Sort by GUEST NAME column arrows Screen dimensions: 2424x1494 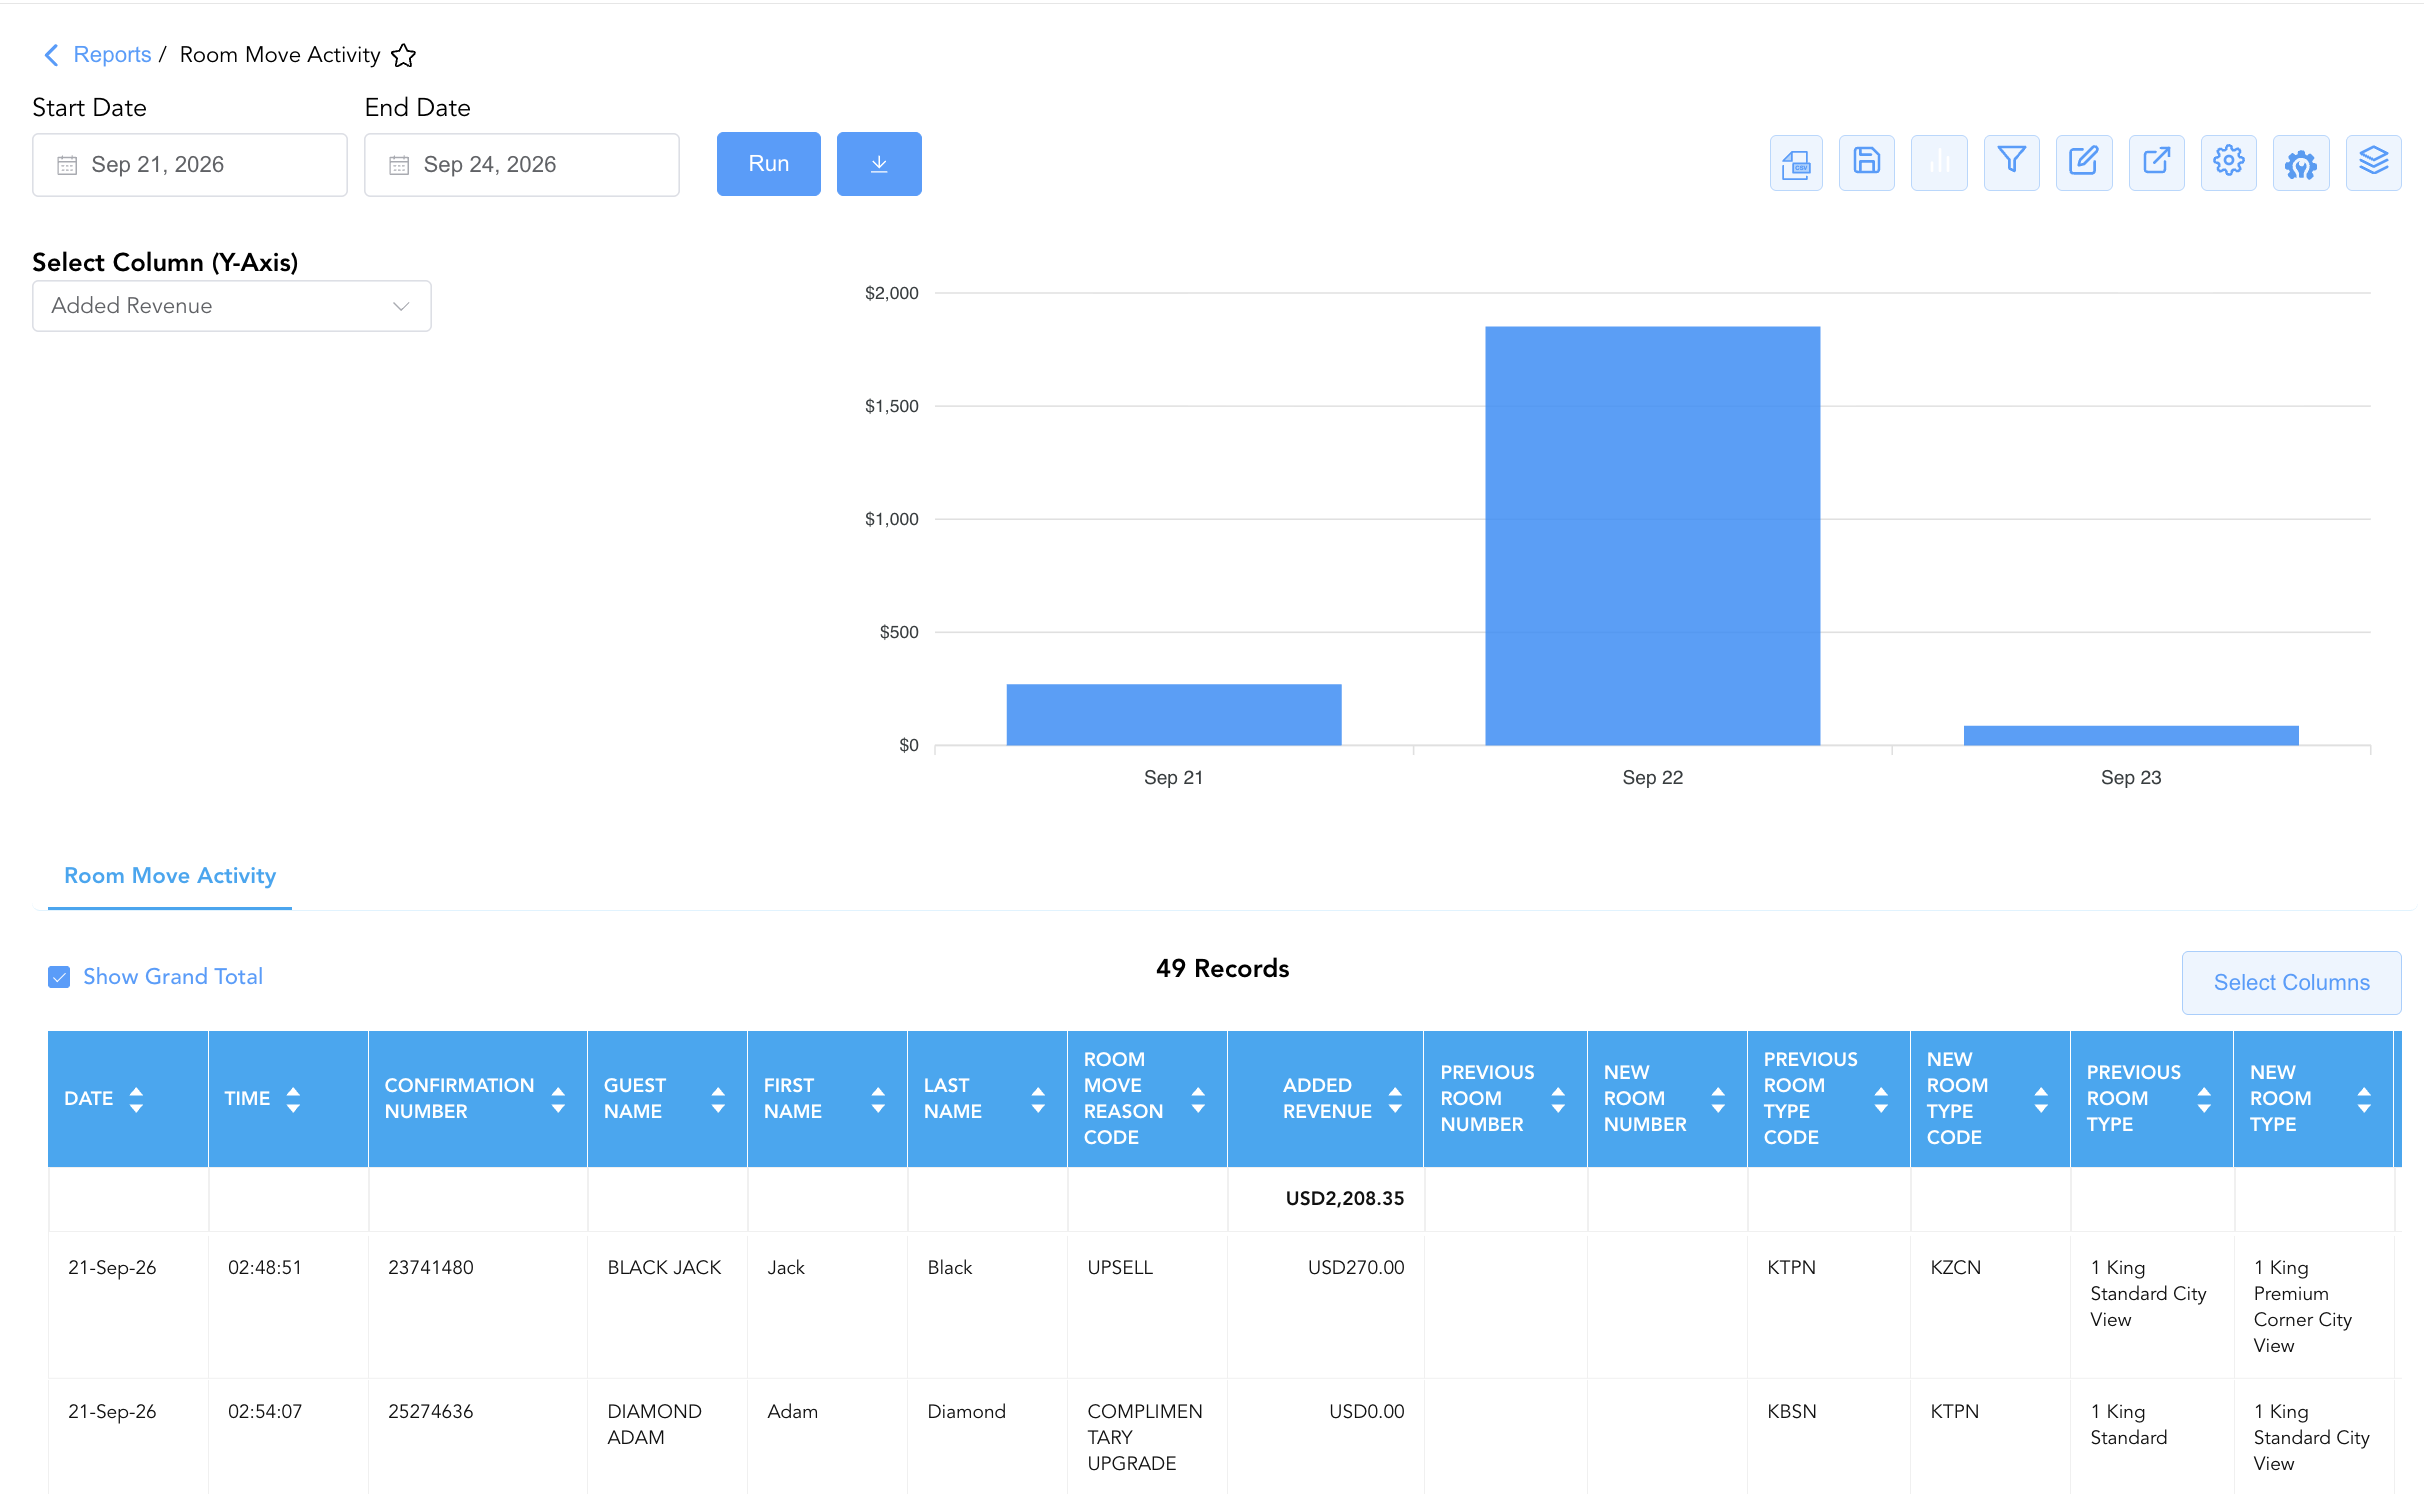point(718,1100)
